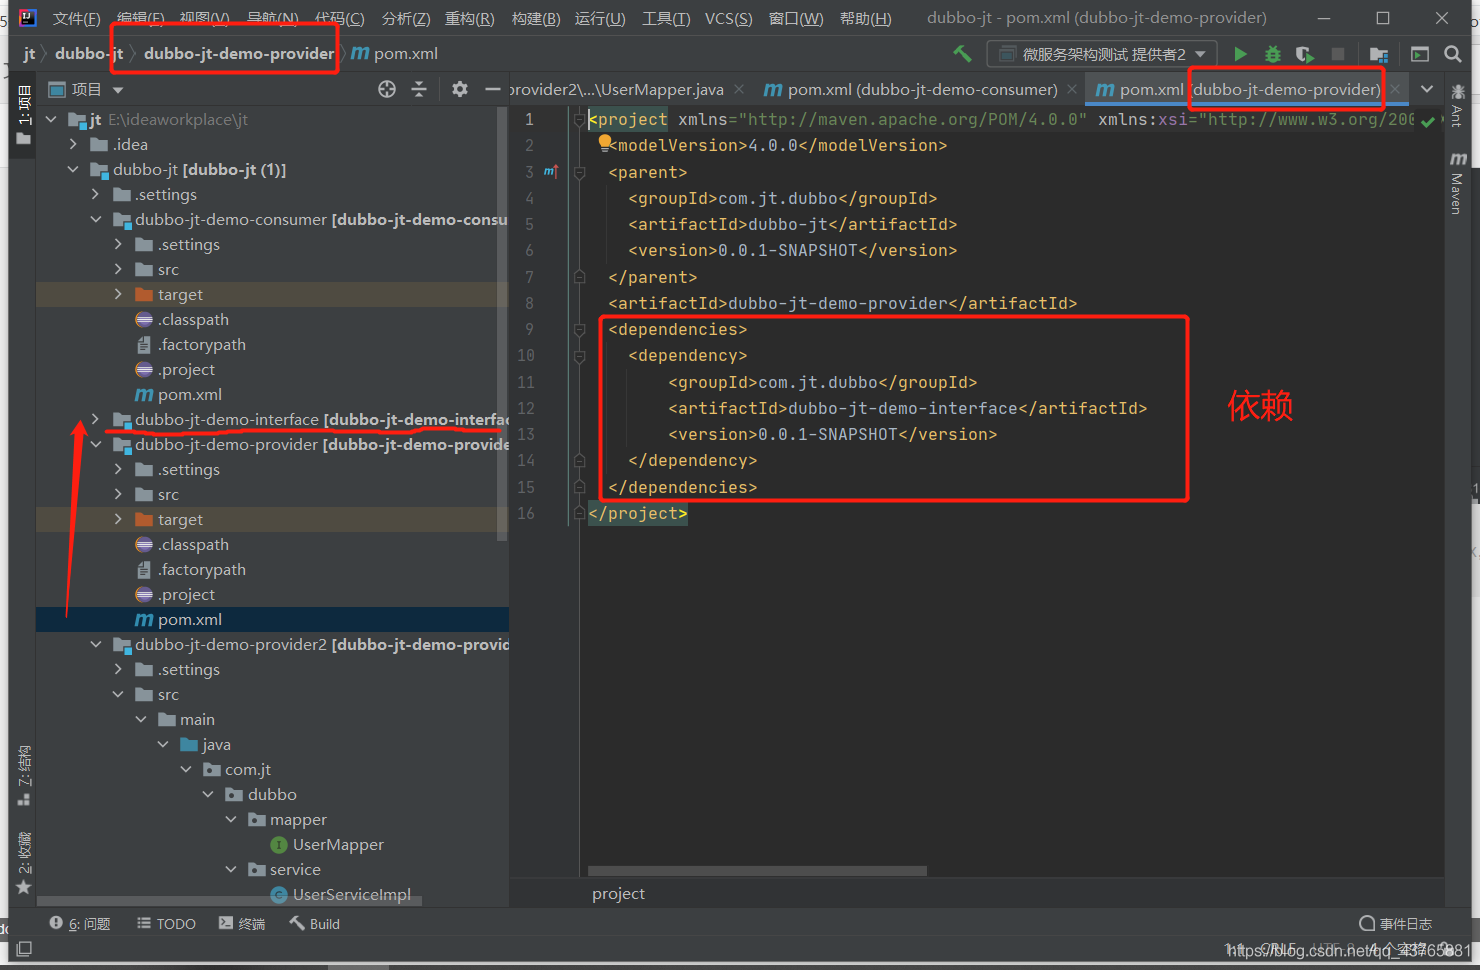Screen dimensions: 1480x970
Task: Collapse the dubbo-jt-demo-provider module
Action: point(96,444)
